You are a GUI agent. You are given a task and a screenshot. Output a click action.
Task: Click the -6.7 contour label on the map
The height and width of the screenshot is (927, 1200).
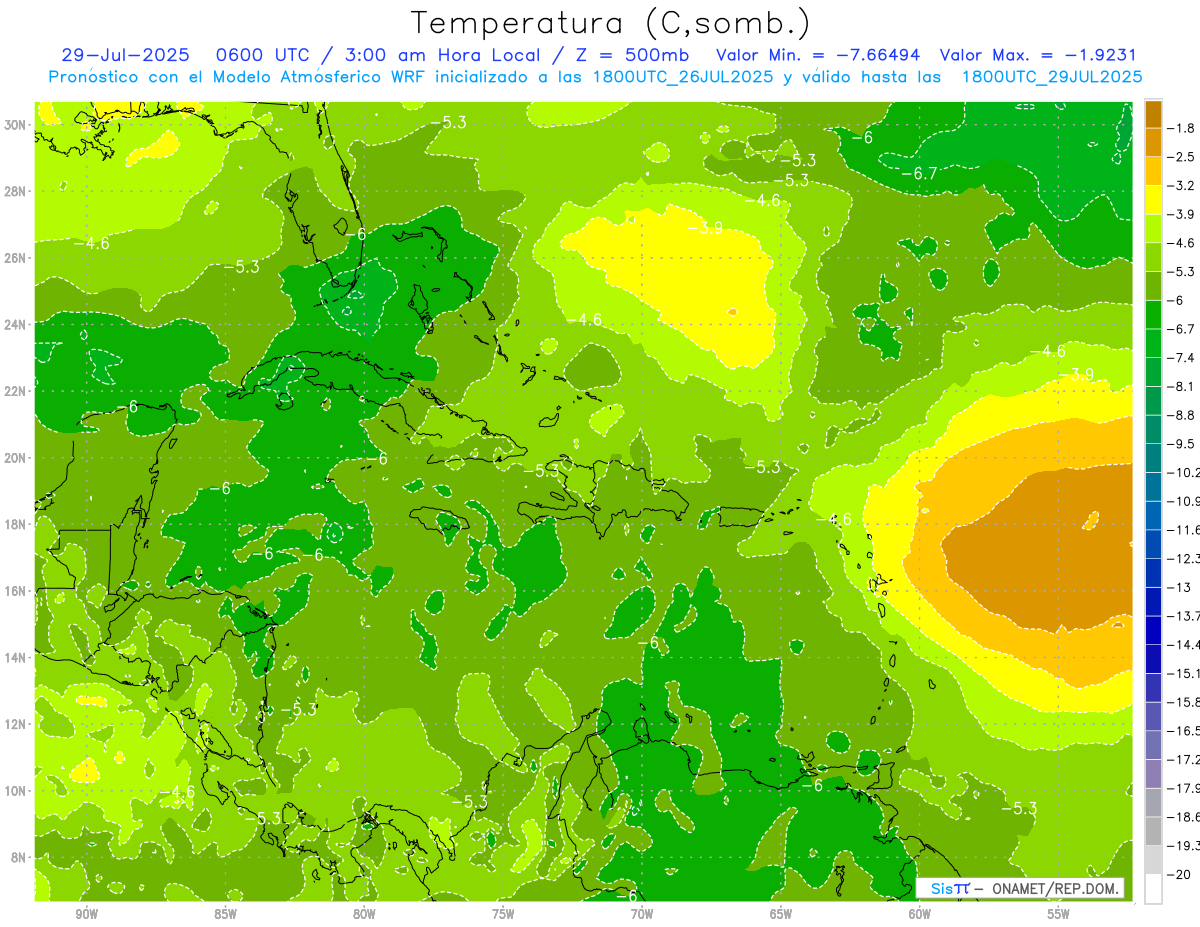coord(919,174)
